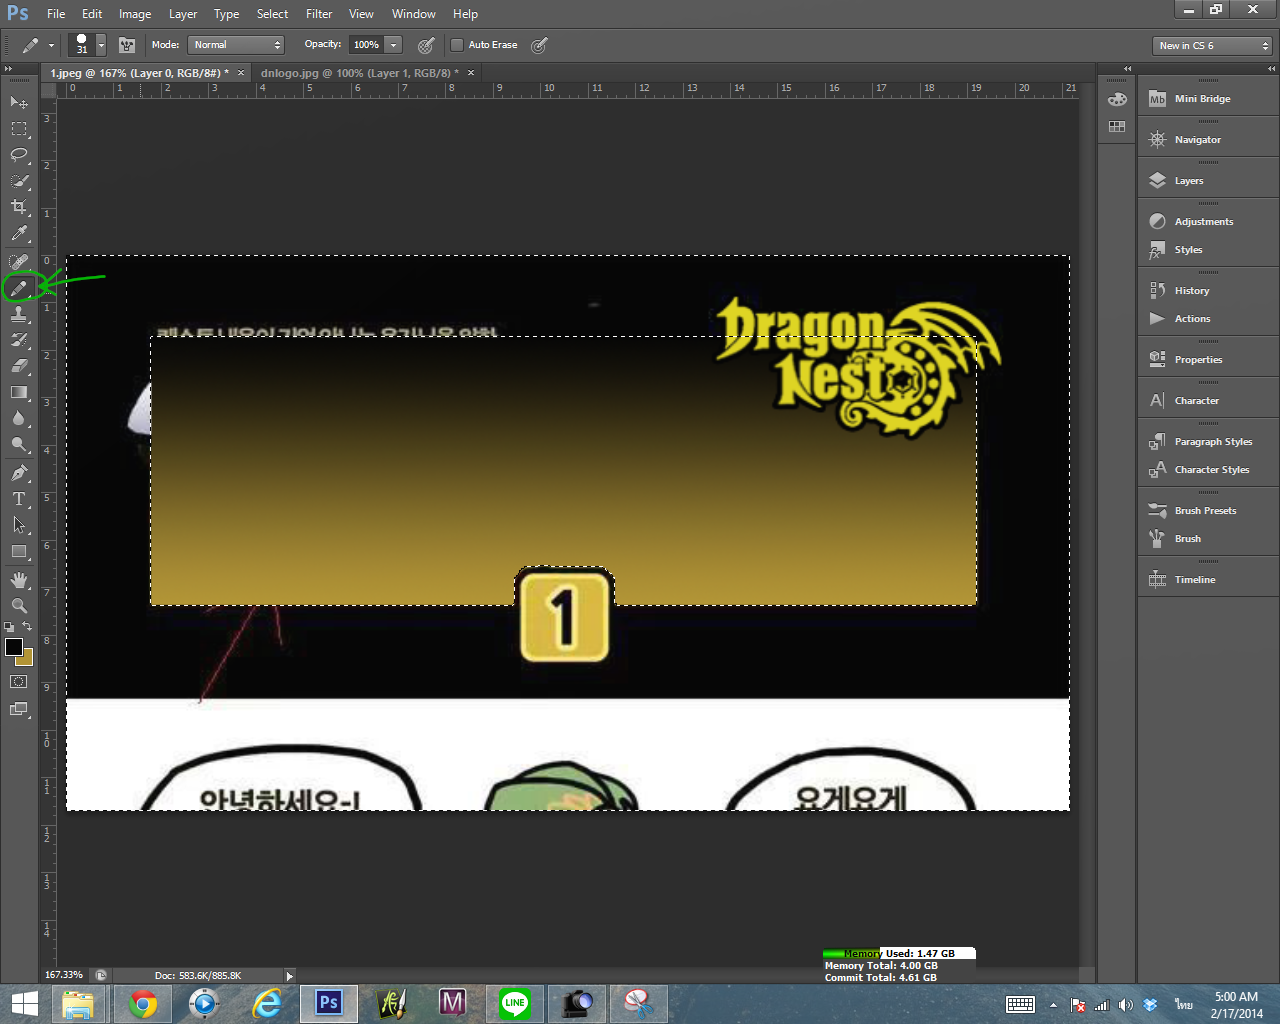Select the Hand tool
The height and width of the screenshot is (1024, 1280).
19,580
